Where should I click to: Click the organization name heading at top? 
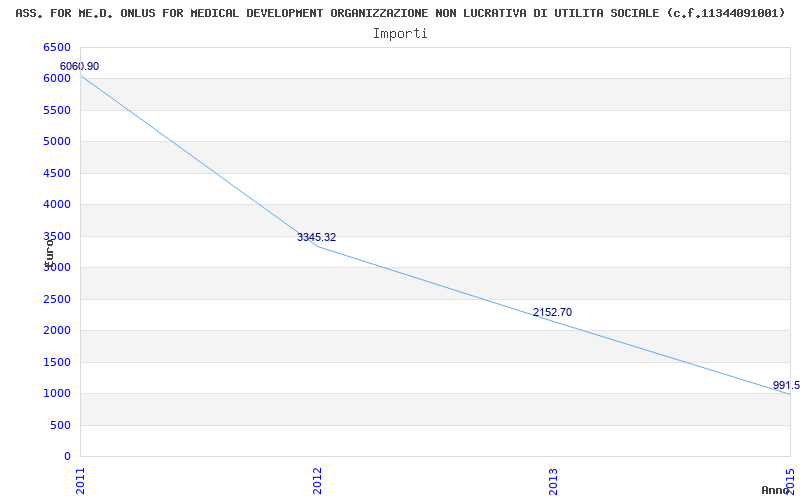click(400, 13)
